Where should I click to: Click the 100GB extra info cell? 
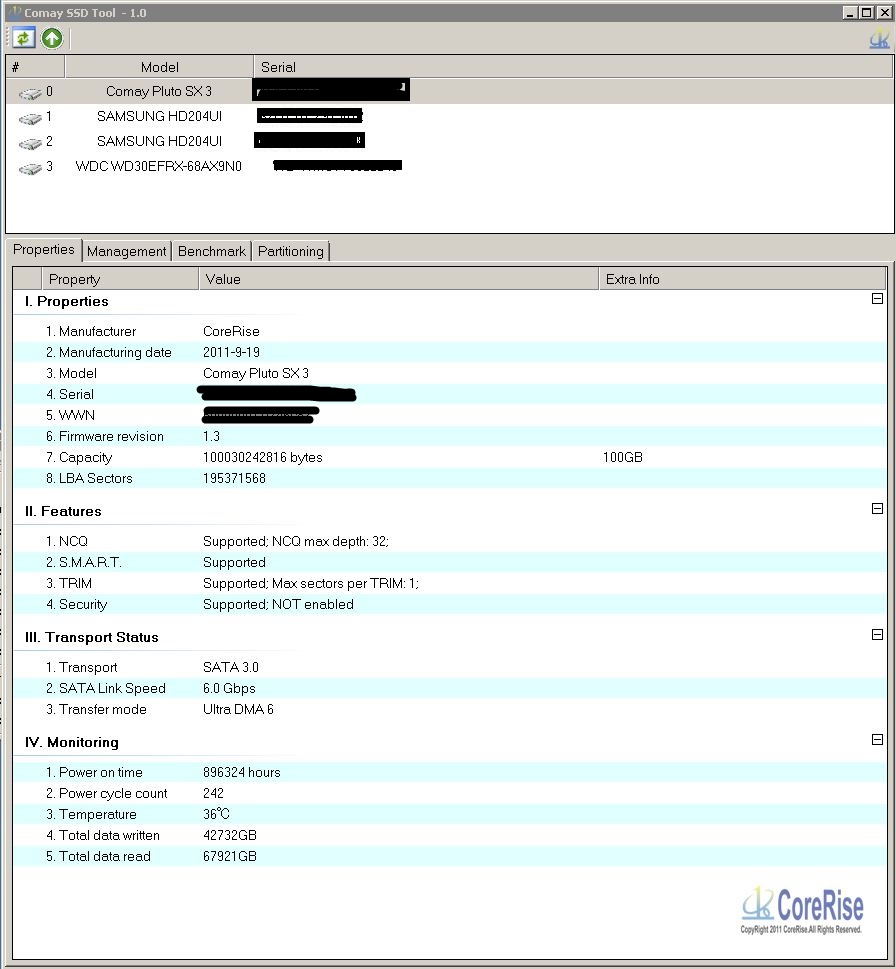623,457
